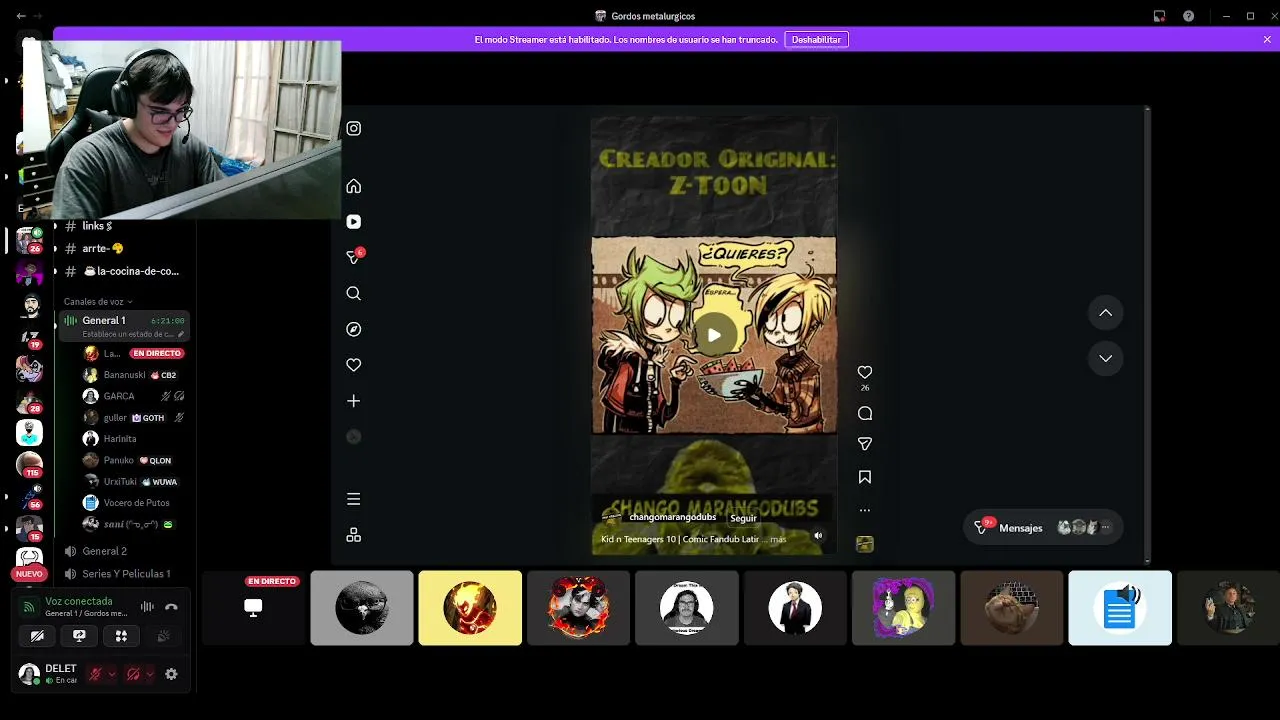Open Discord help question mark icon
Screen dimensions: 1280x720
point(1188,16)
